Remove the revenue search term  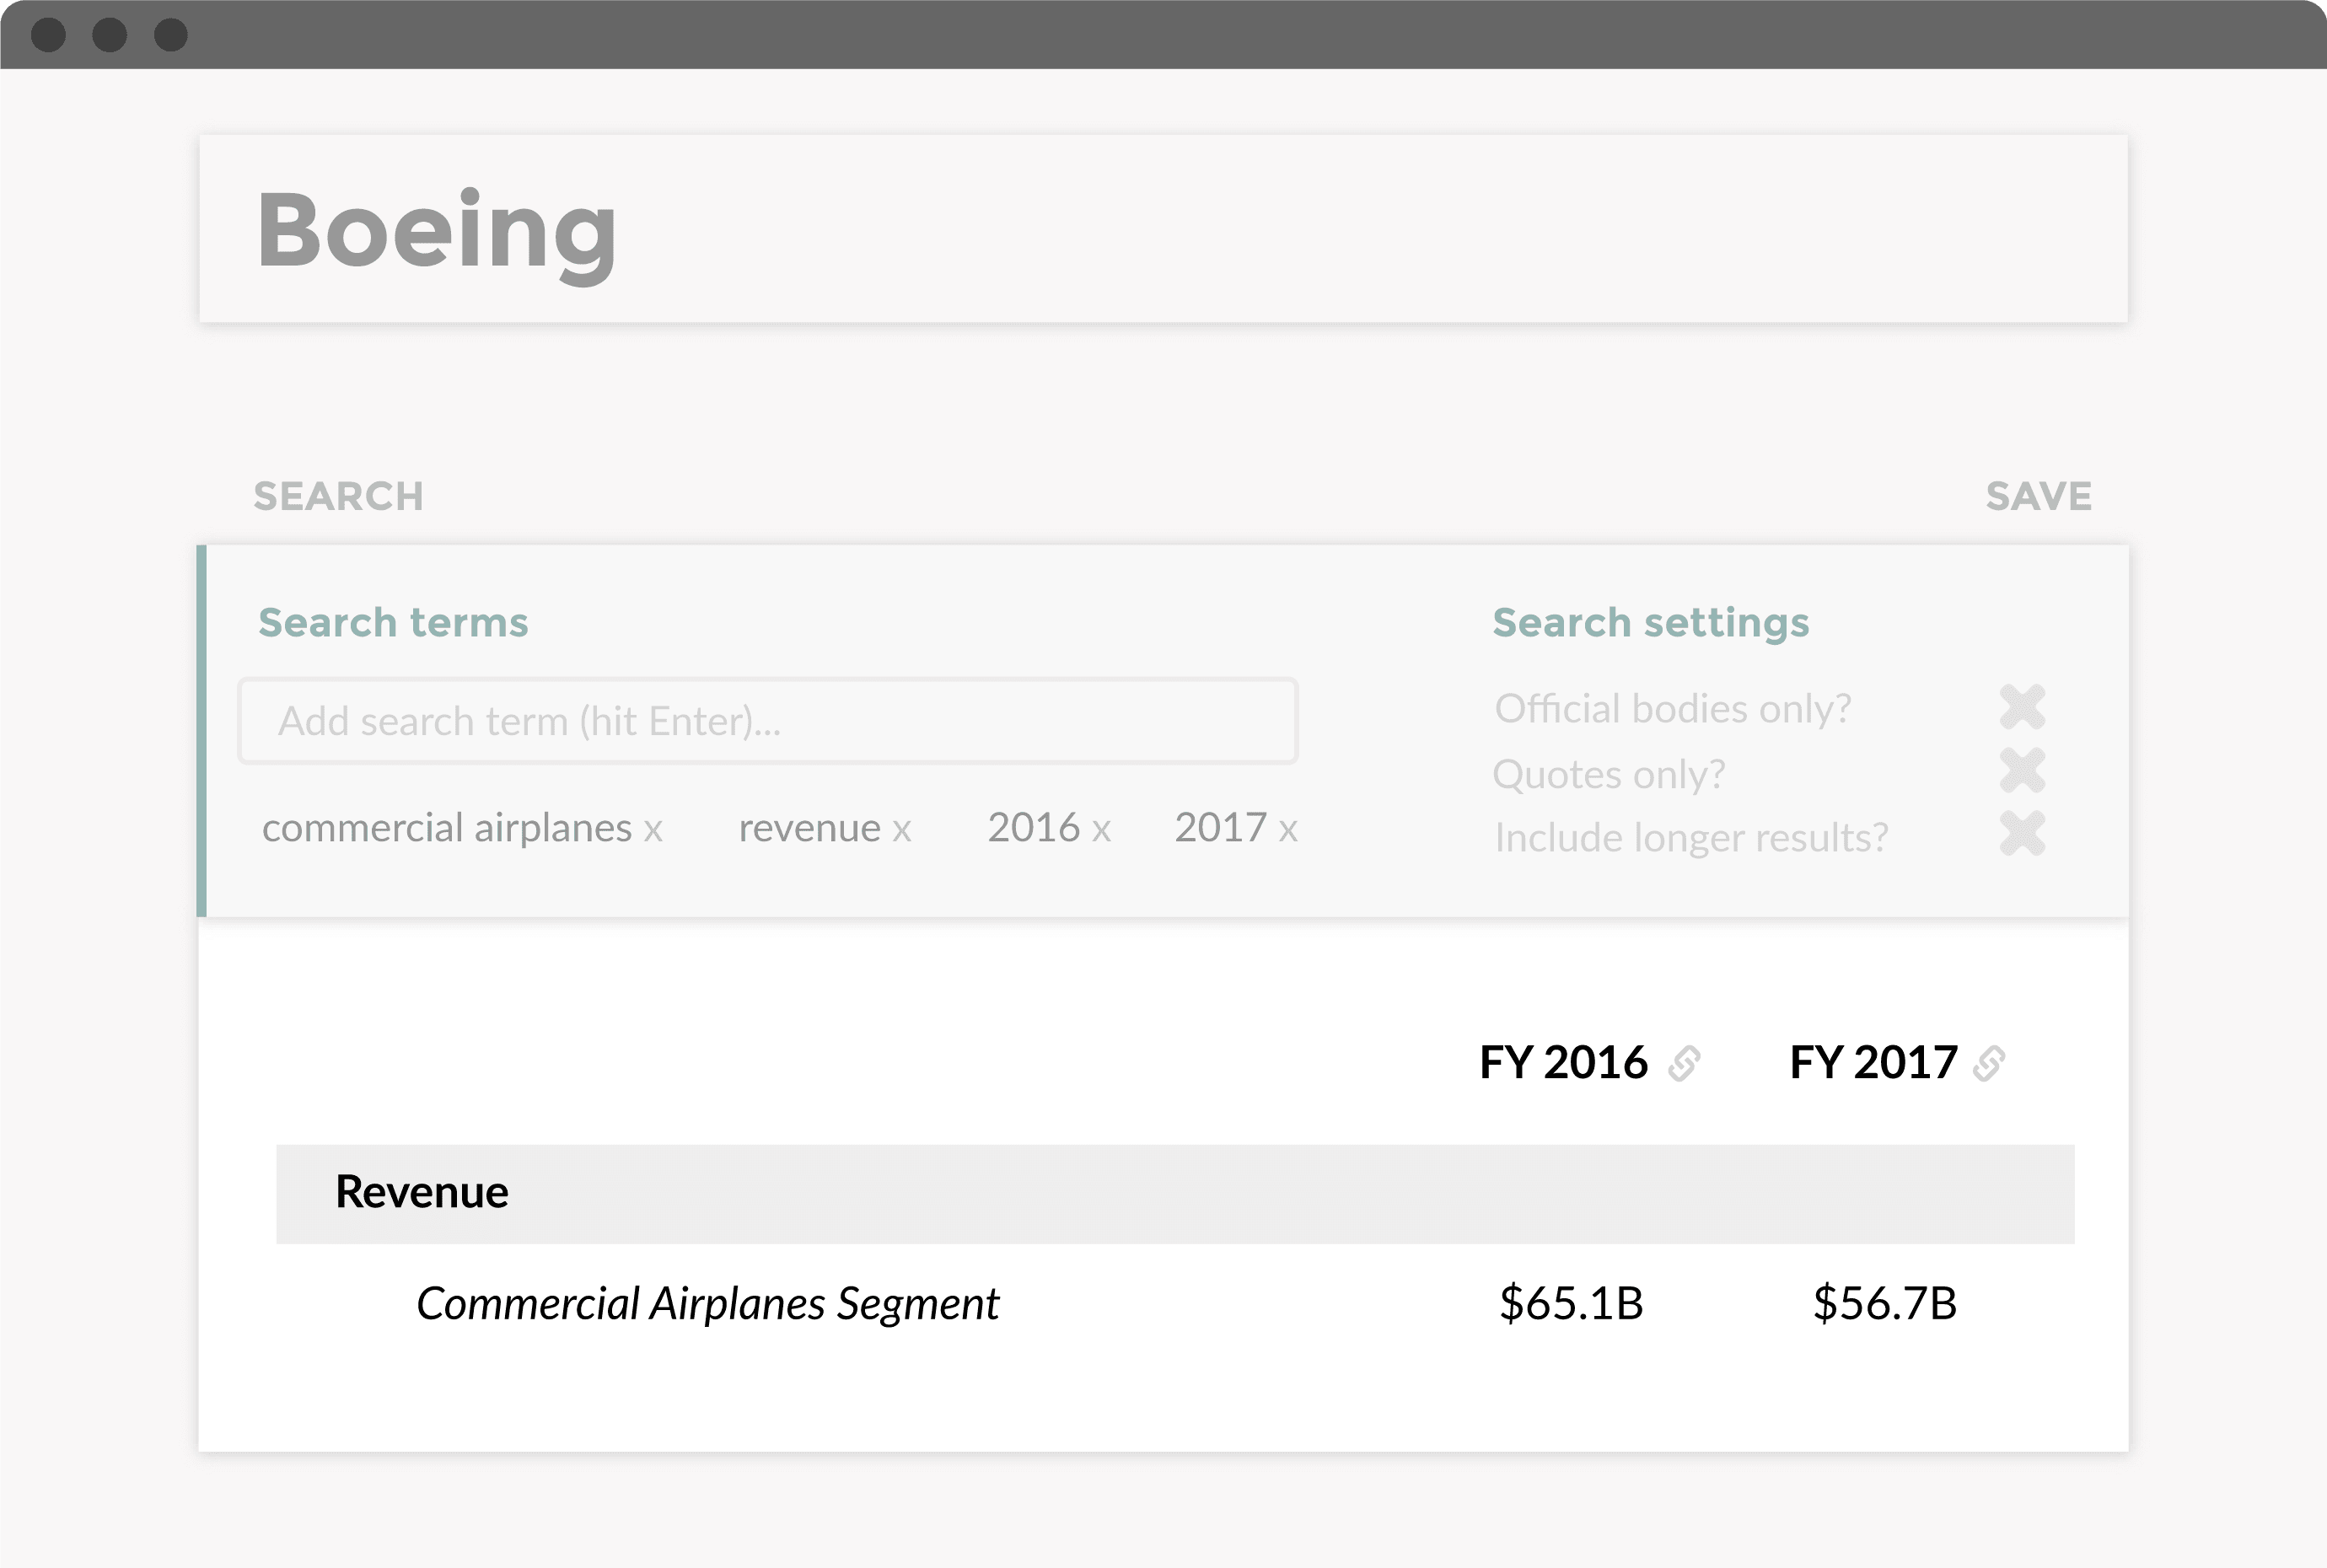tap(902, 830)
